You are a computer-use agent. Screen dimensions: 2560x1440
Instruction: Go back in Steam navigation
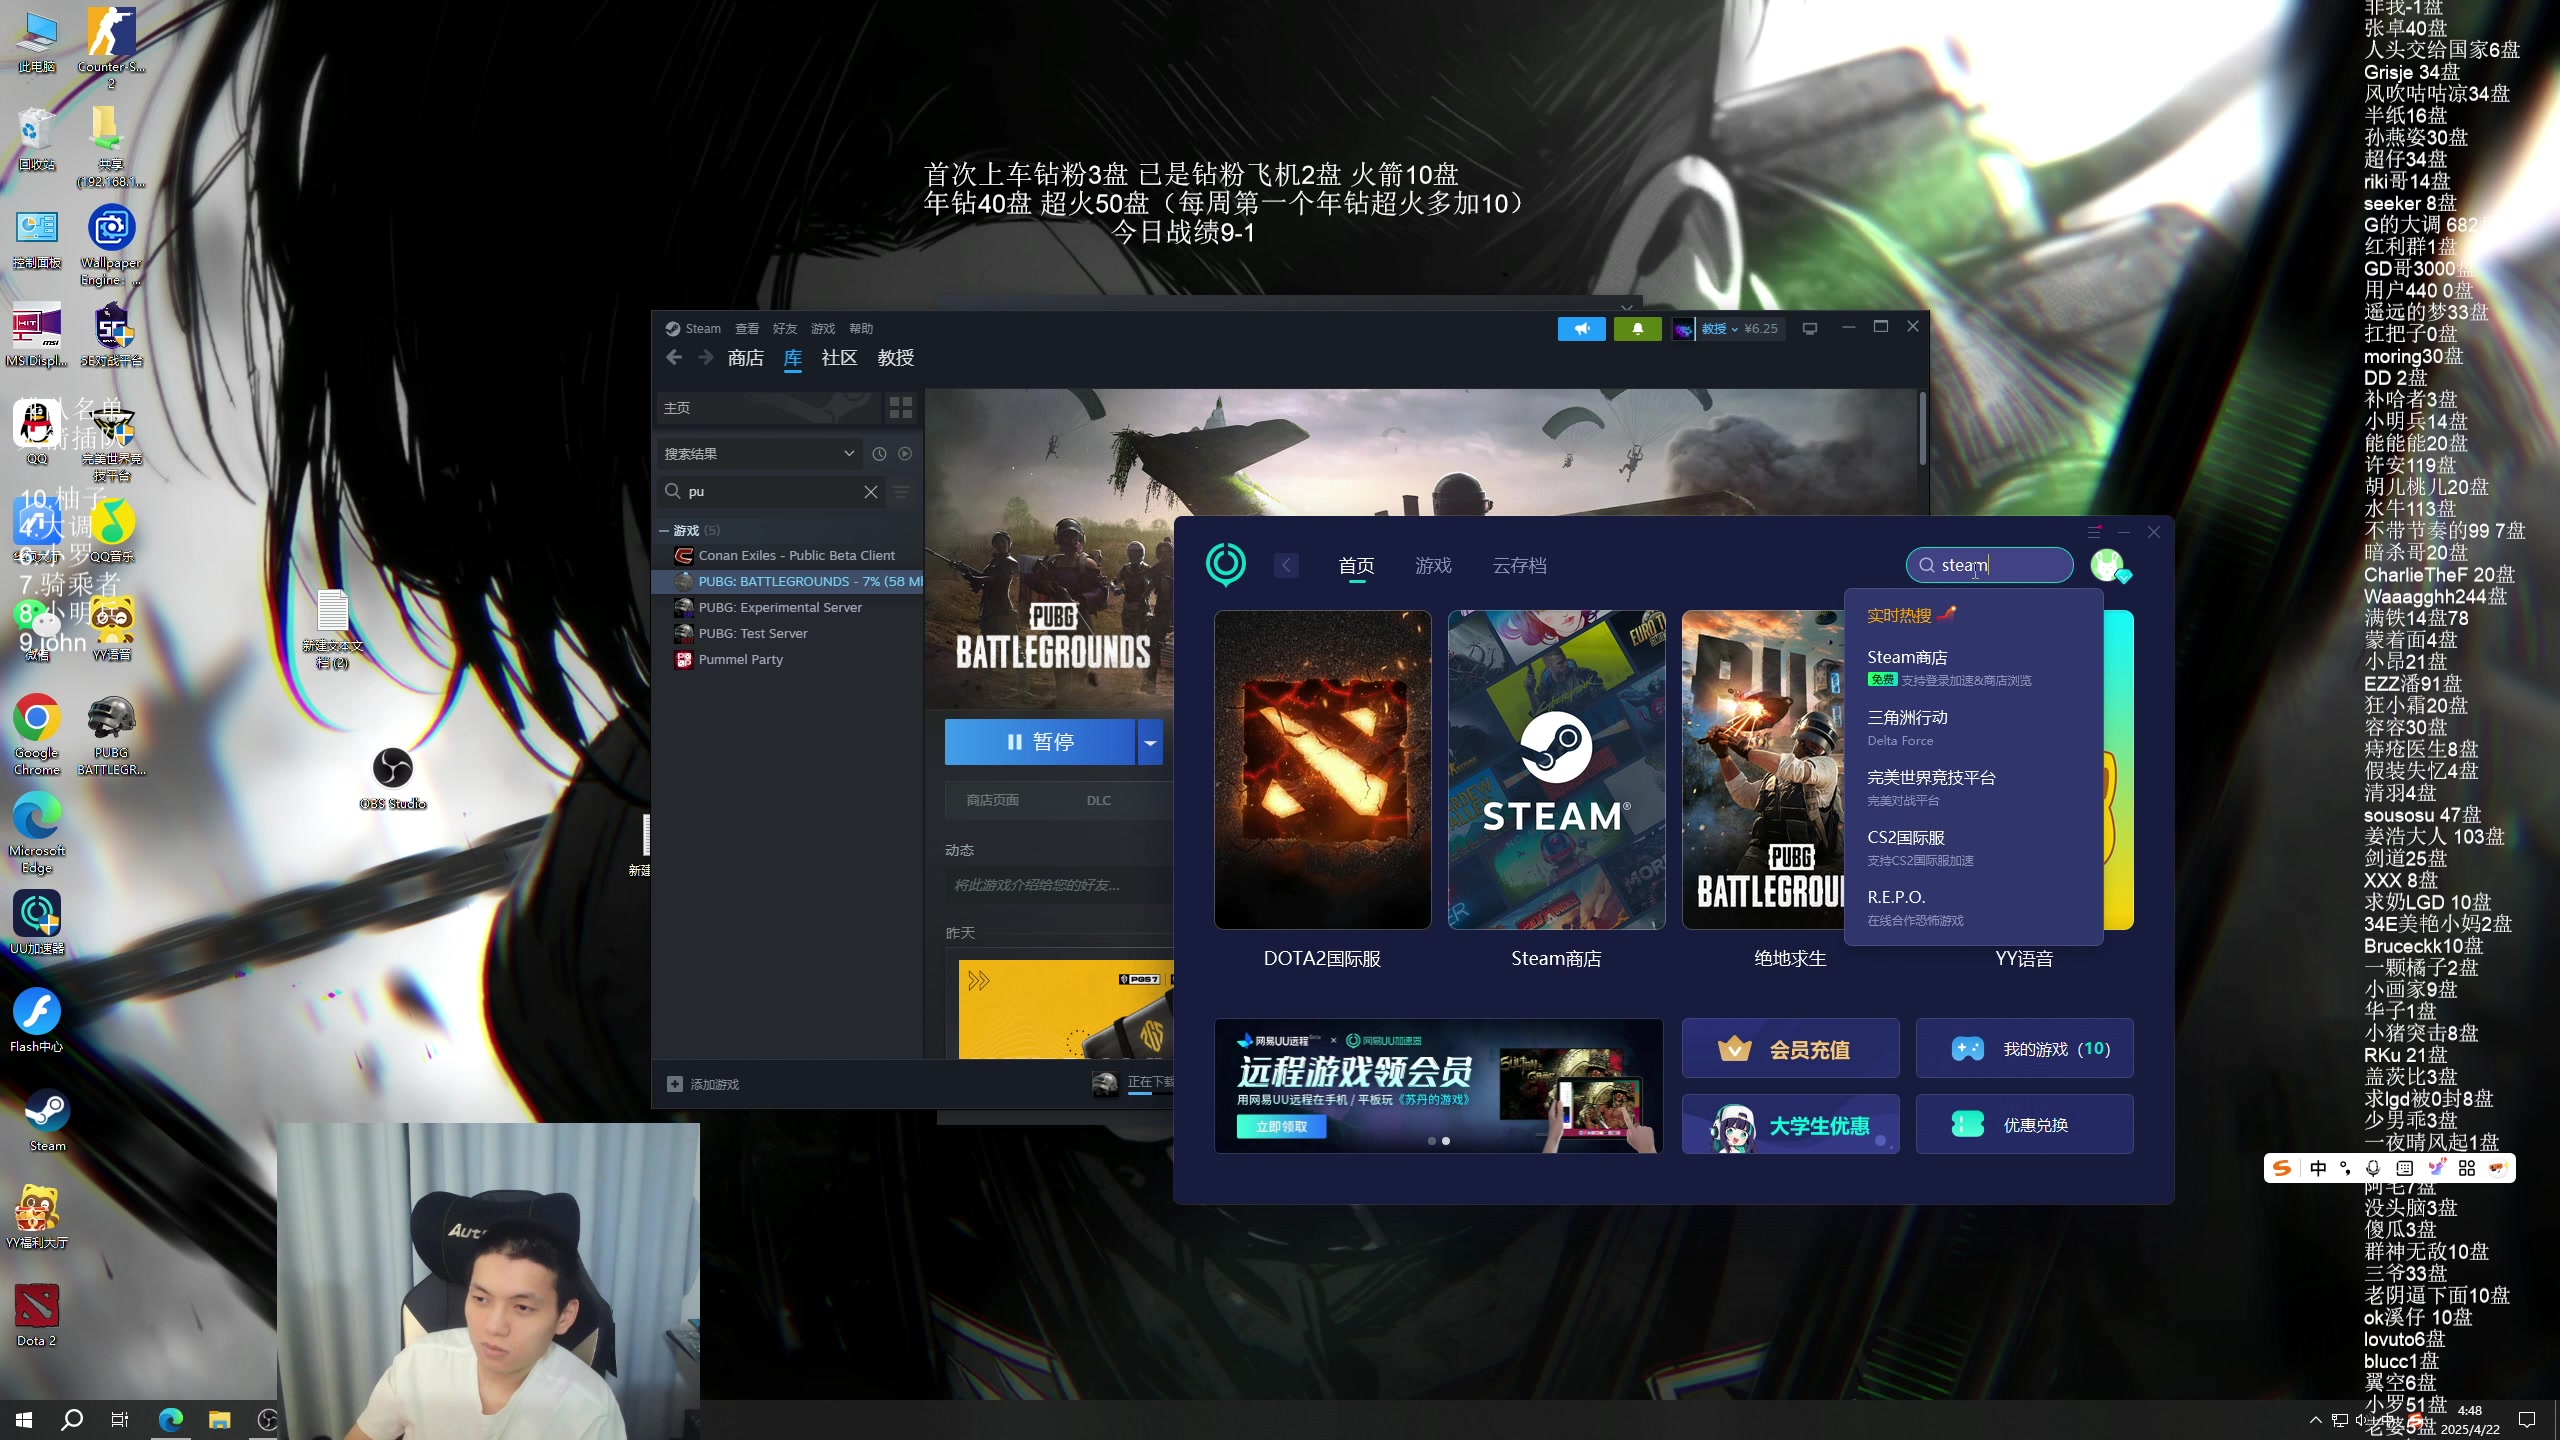(674, 358)
